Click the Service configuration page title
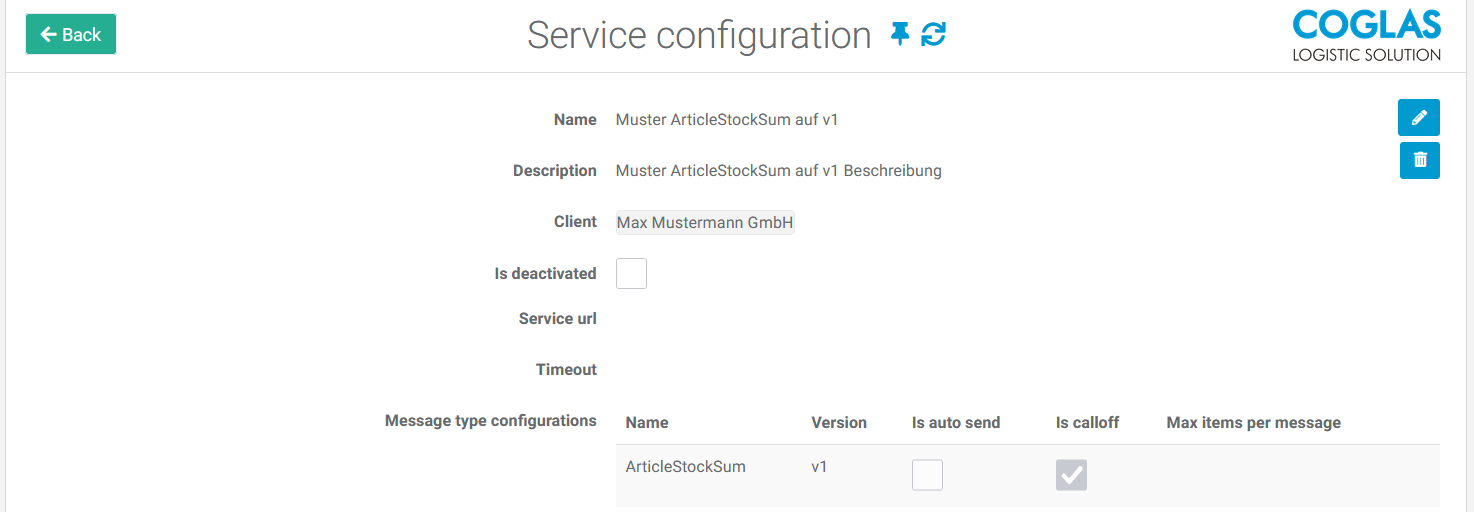 [x=699, y=35]
